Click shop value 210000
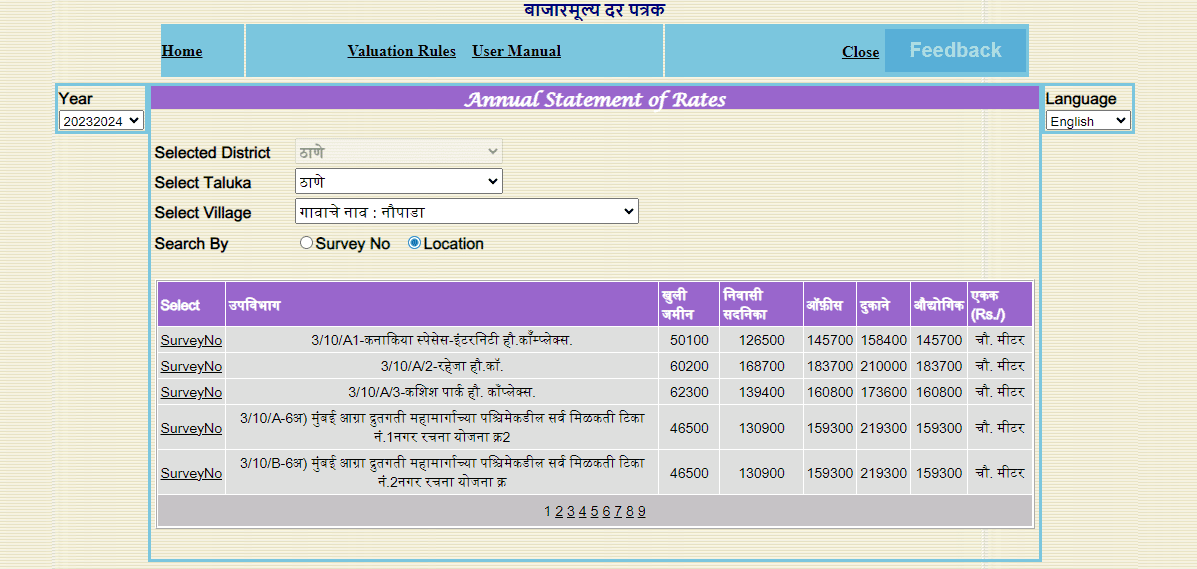1197x569 pixels. tap(883, 366)
